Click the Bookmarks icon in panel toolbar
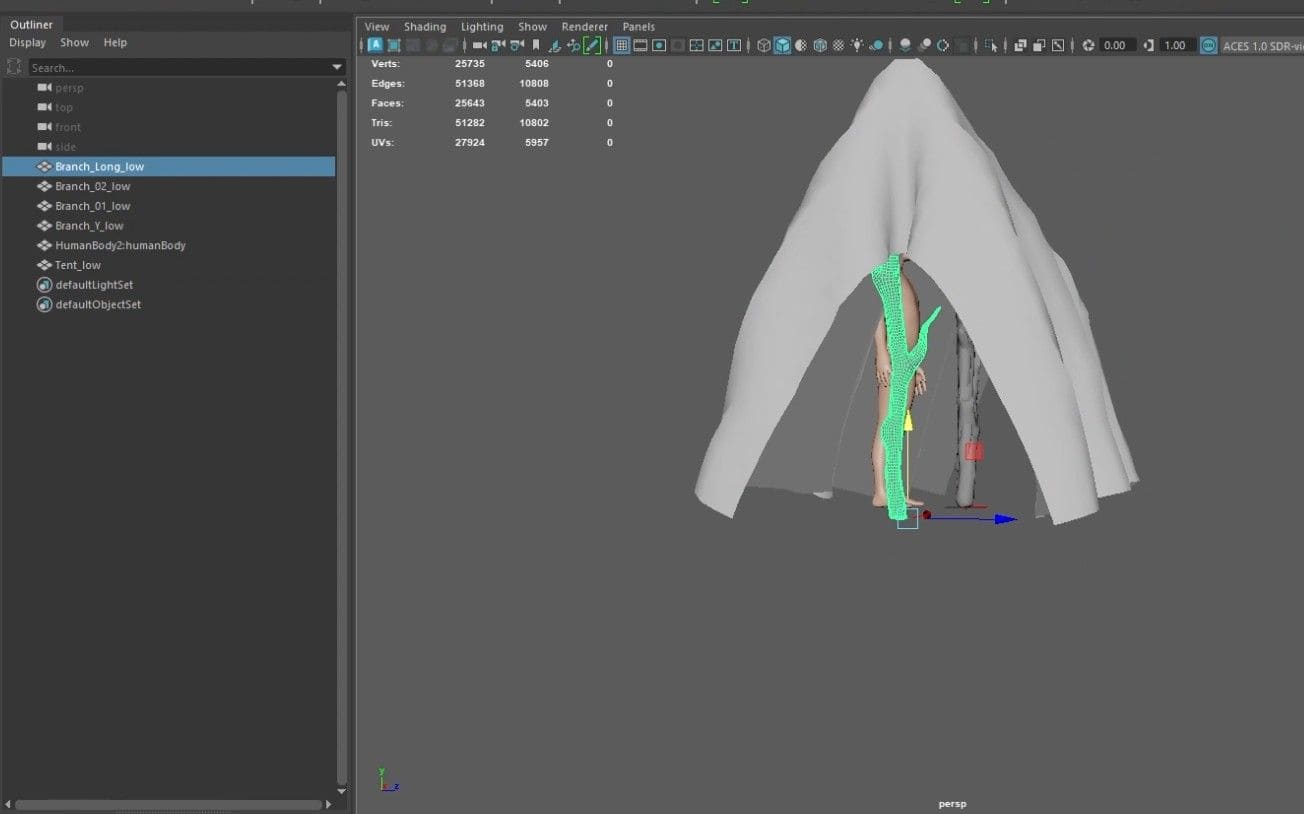This screenshot has width=1304, height=814. (536, 45)
